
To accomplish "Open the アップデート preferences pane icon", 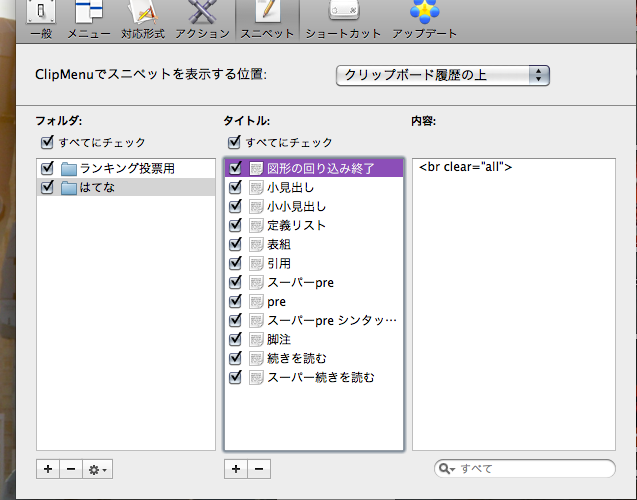I will click(x=425, y=11).
